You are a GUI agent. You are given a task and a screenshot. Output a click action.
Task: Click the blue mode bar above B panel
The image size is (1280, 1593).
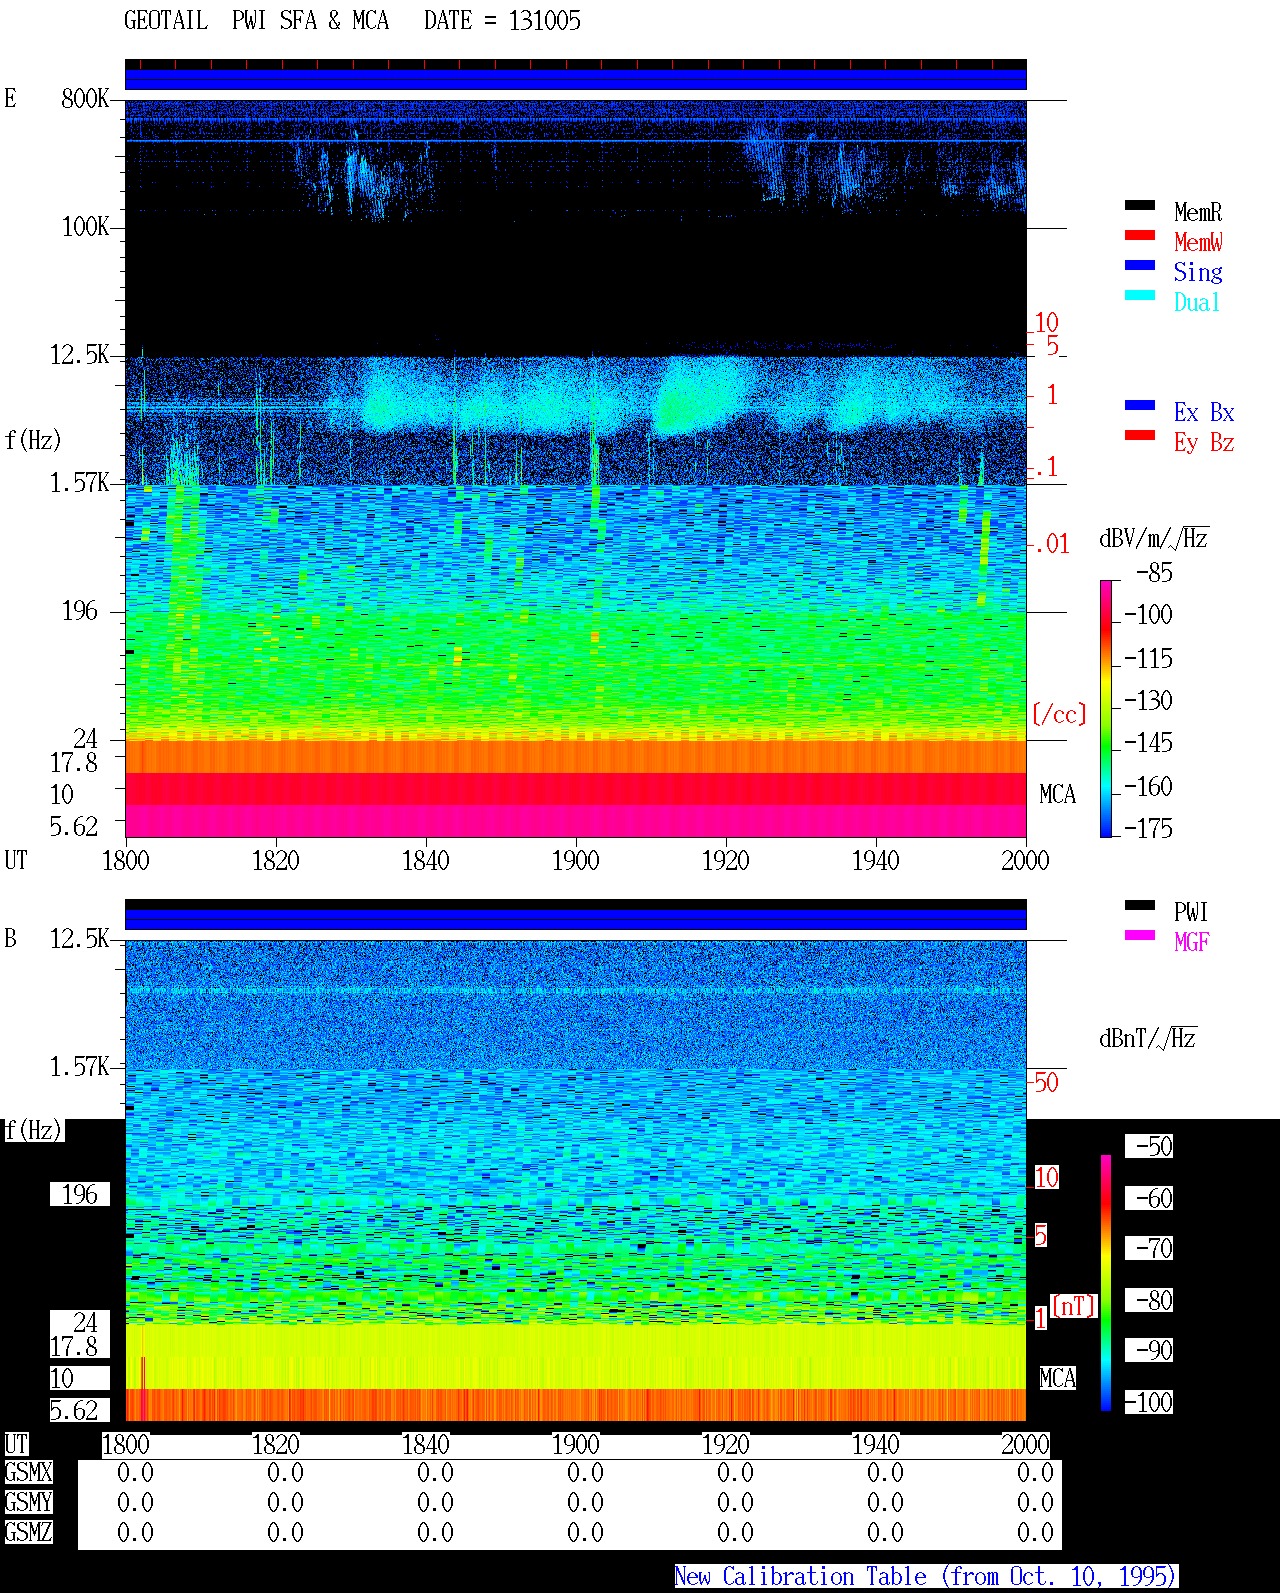click(x=576, y=919)
